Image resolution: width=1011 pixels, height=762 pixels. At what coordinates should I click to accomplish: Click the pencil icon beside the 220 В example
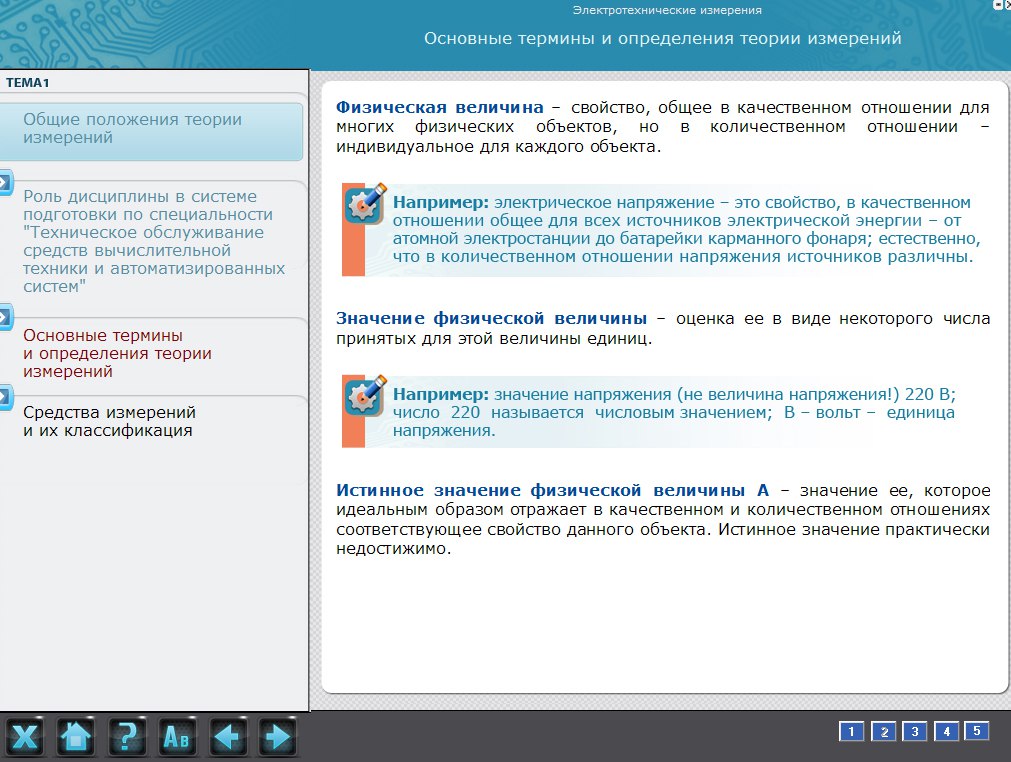pos(366,396)
